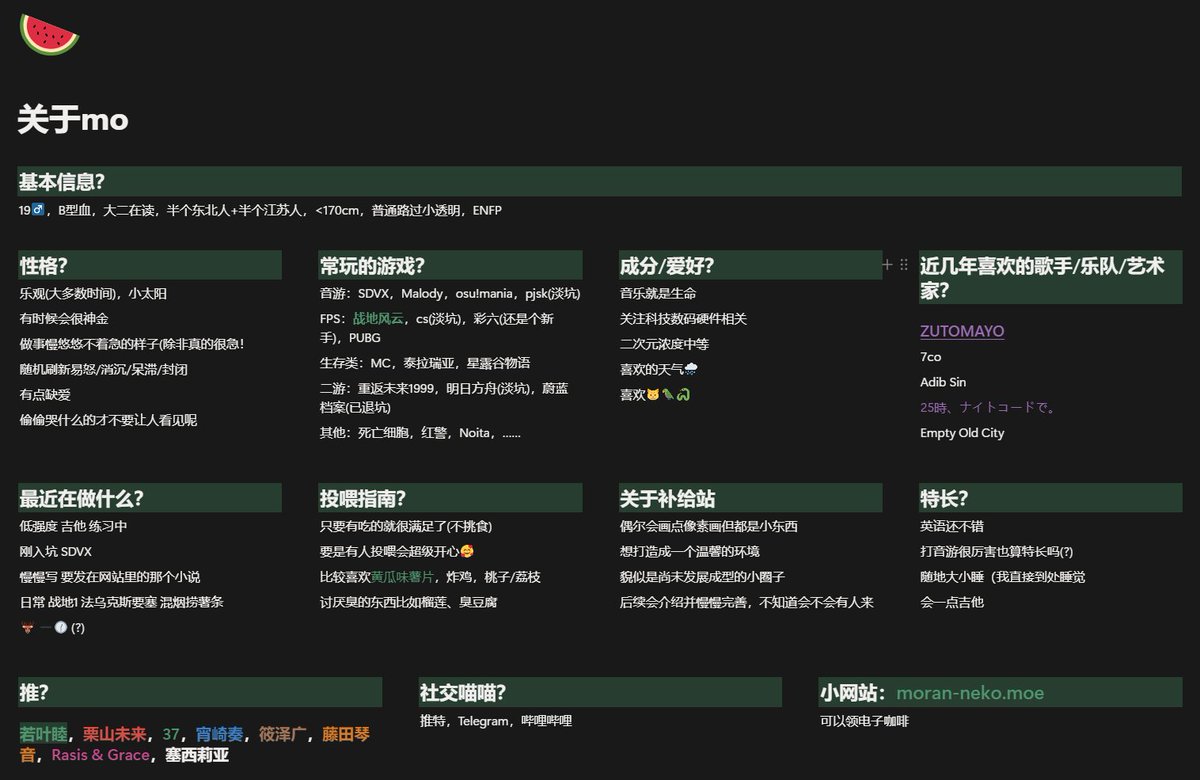Click the pink text Rasis & Grace
The width and height of the screenshot is (1200, 780).
100,755
